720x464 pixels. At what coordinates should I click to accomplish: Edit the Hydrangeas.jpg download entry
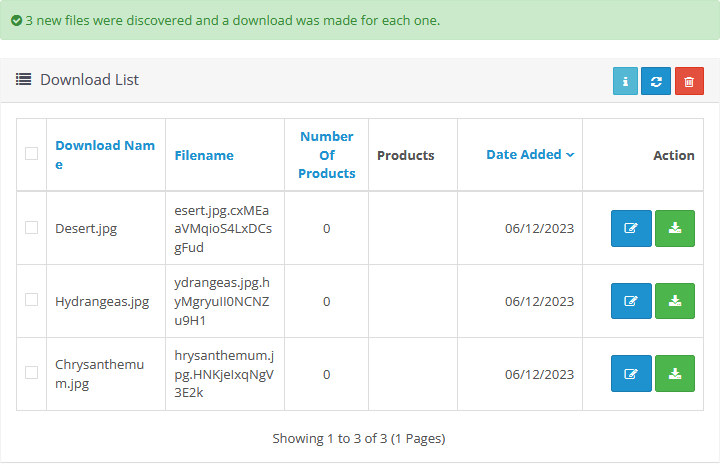631,301
